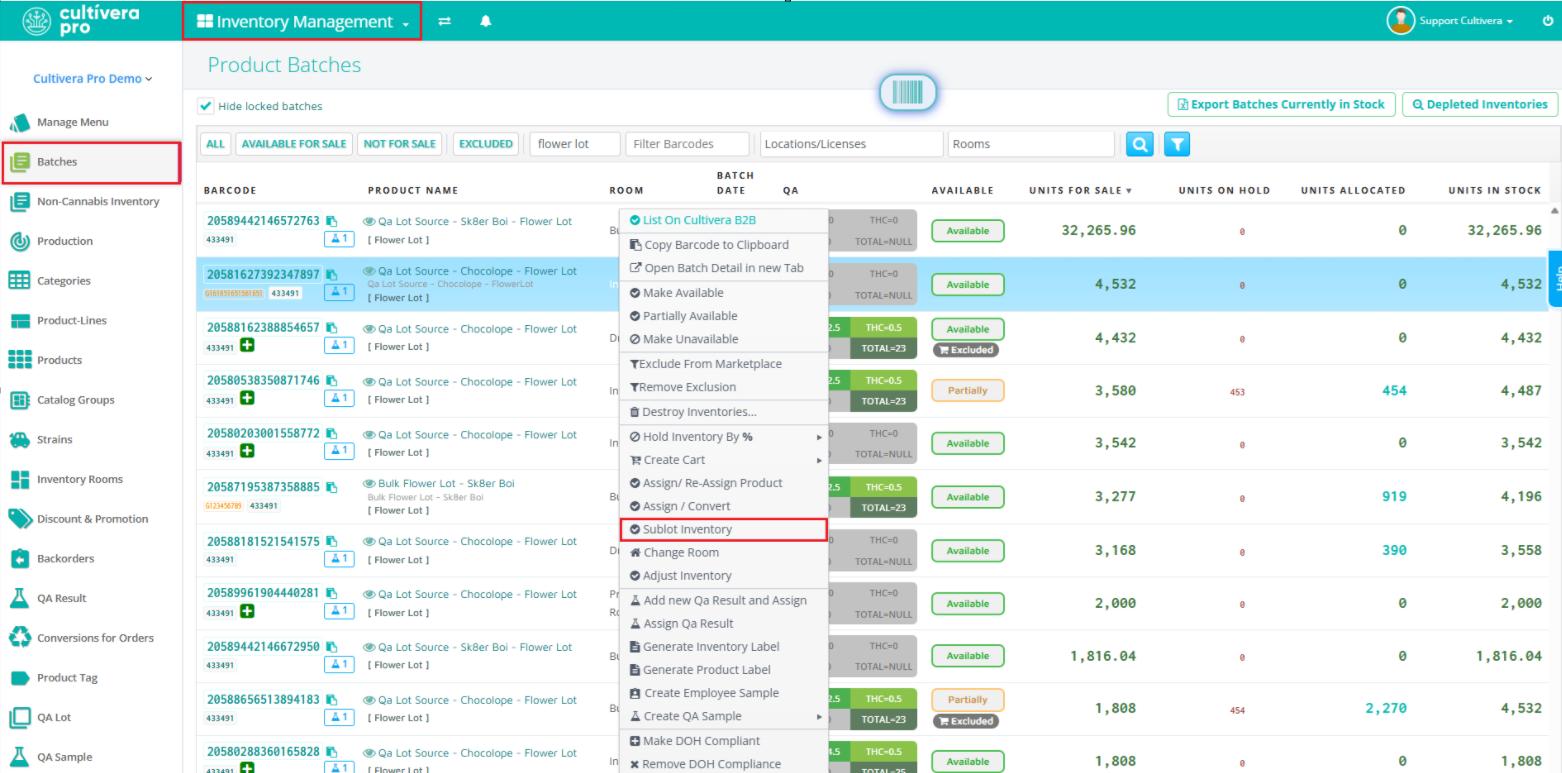Click blue 1 badge for batch 20588181521541575

pos(339,559)
